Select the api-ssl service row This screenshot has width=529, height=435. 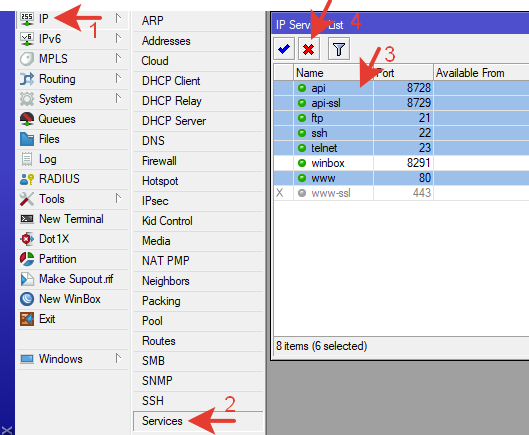coord(401,103)
